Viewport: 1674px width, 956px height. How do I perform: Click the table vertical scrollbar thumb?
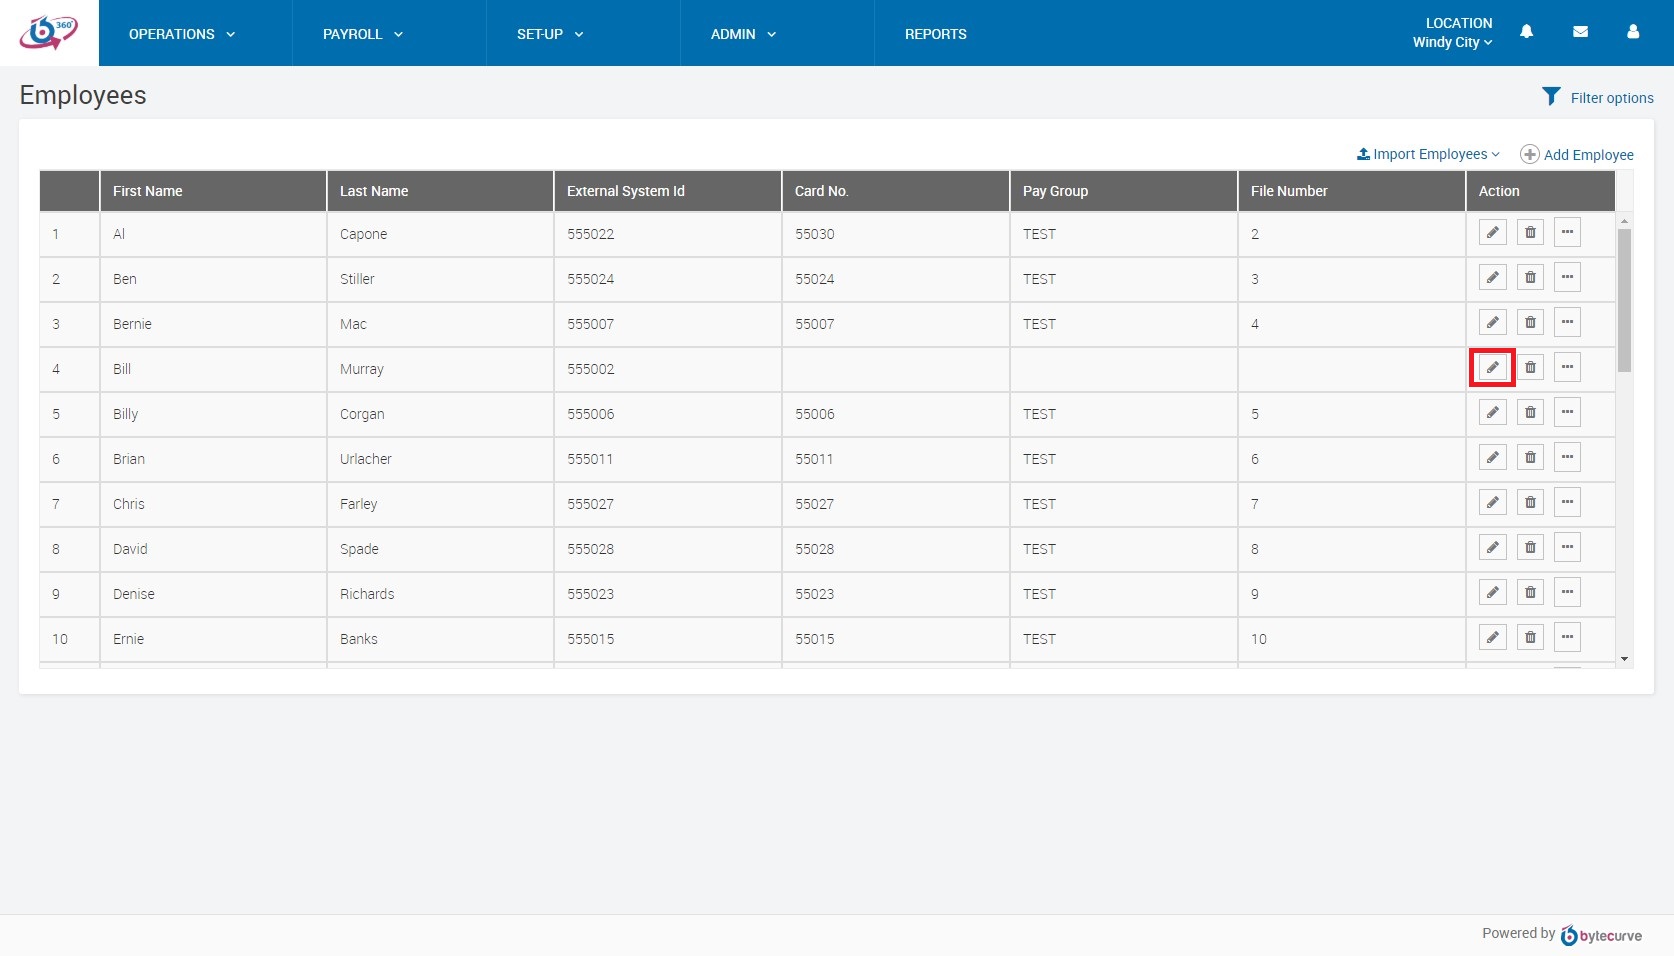(1624, 300)
